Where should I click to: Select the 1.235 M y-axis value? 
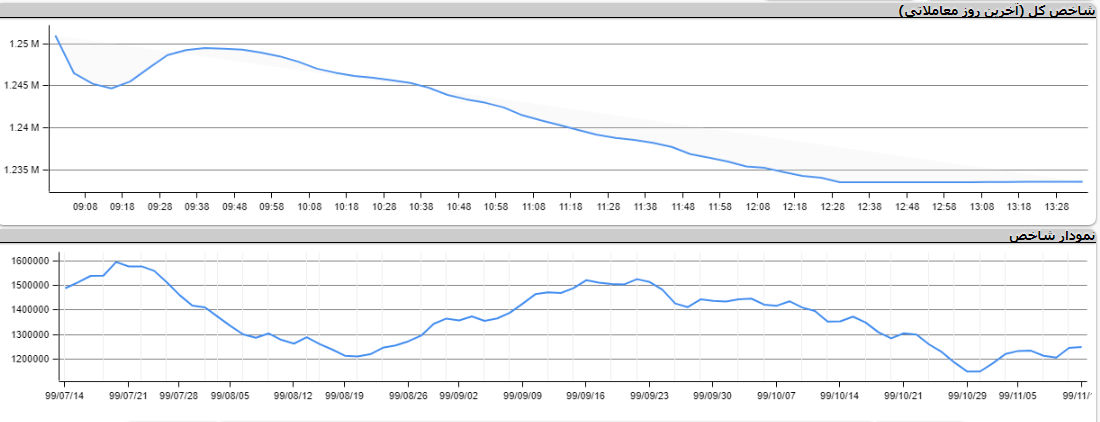point(21,170)
